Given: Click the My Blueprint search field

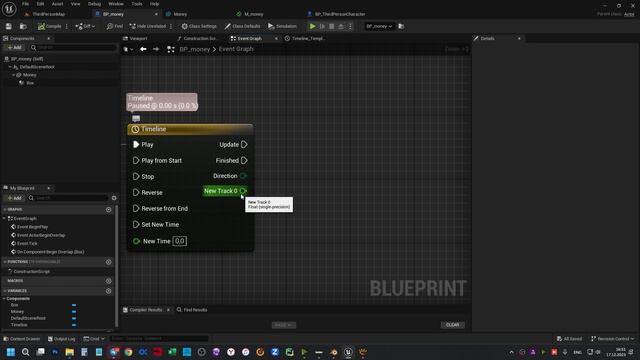Looking at the screenshot, I should [x=69, y=198].
